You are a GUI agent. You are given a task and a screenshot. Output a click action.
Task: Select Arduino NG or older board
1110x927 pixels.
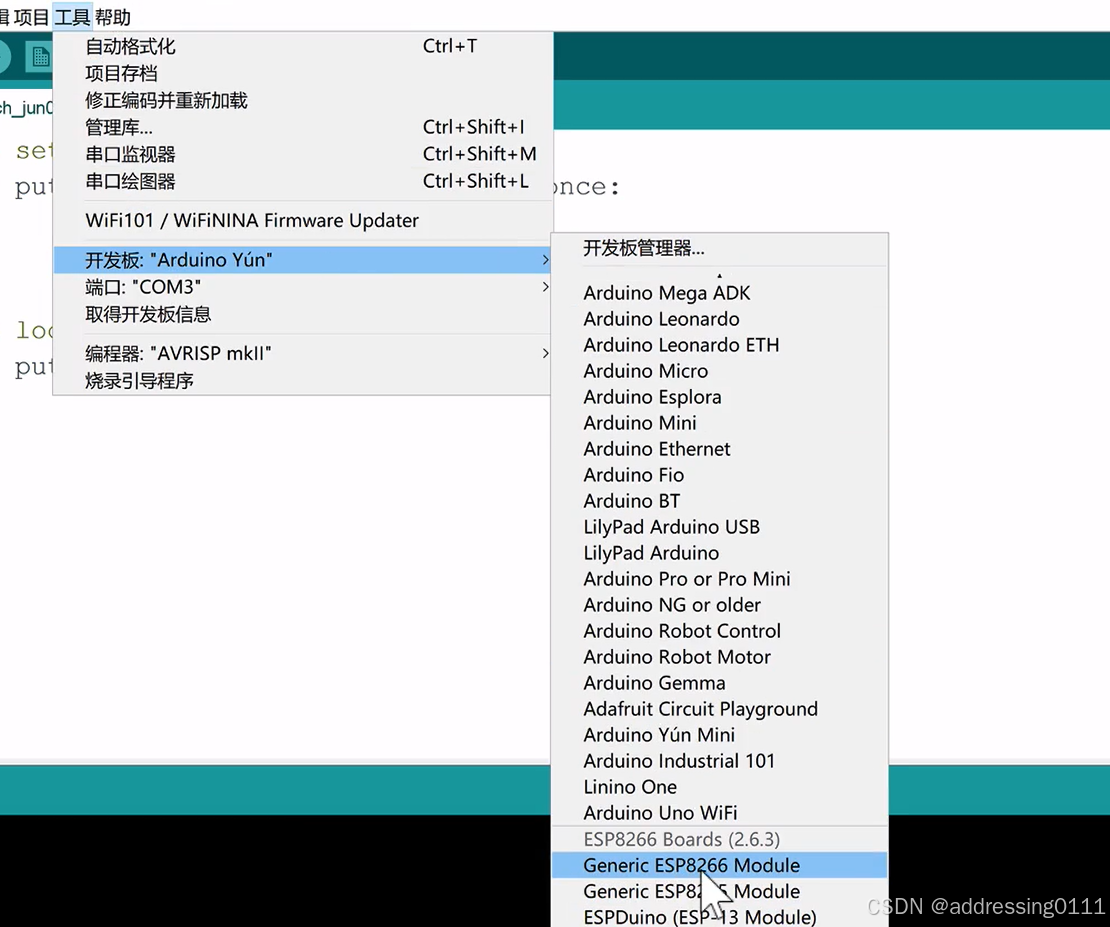[x=719, y=605]
